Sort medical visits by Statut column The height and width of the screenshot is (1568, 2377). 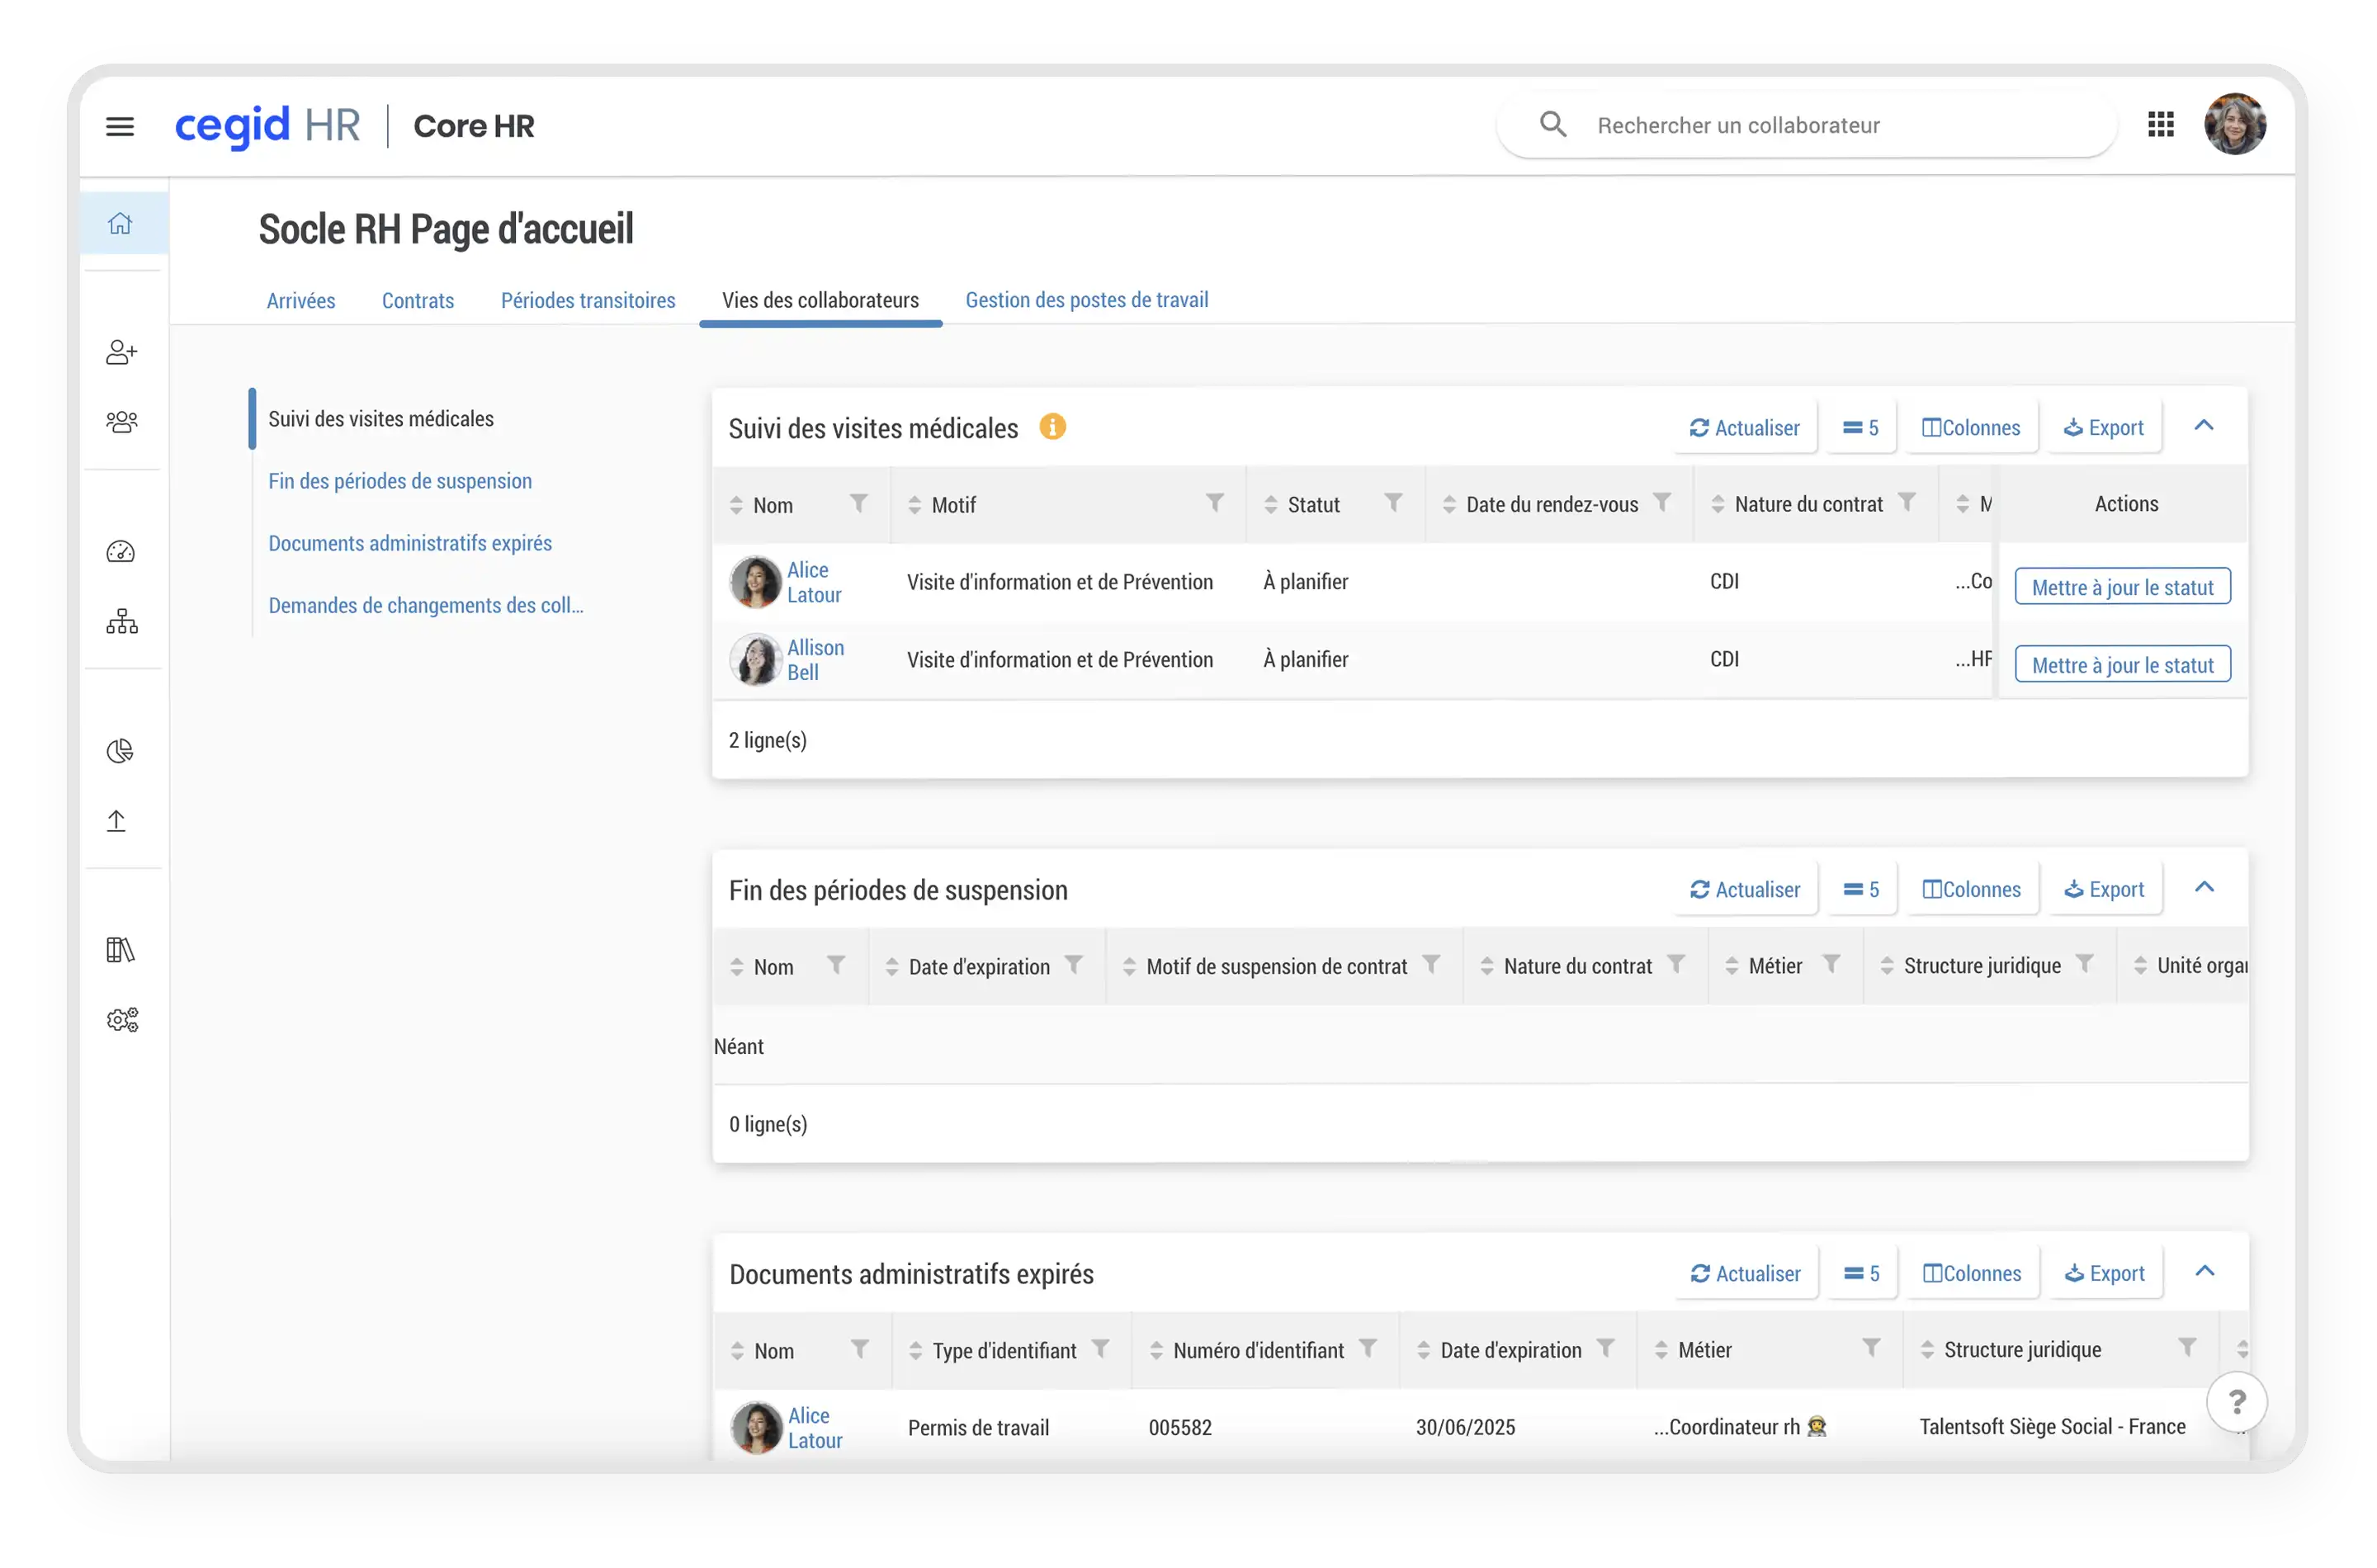(1271, 505)
